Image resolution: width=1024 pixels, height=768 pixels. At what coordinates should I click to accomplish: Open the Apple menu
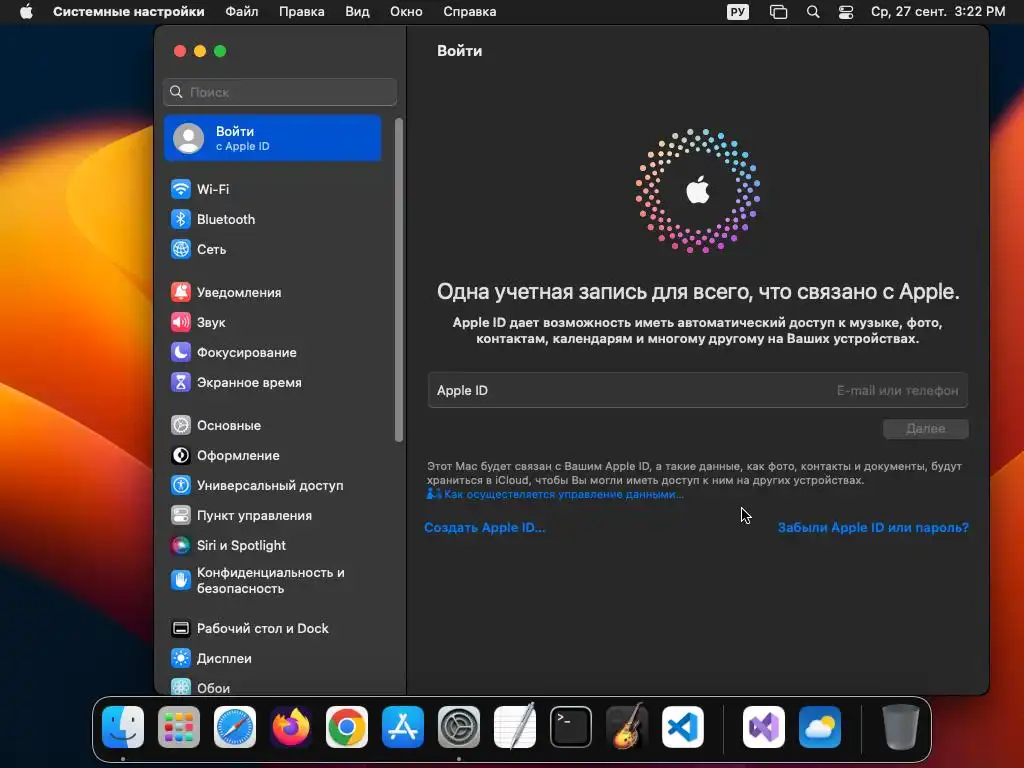pos(26,12)
